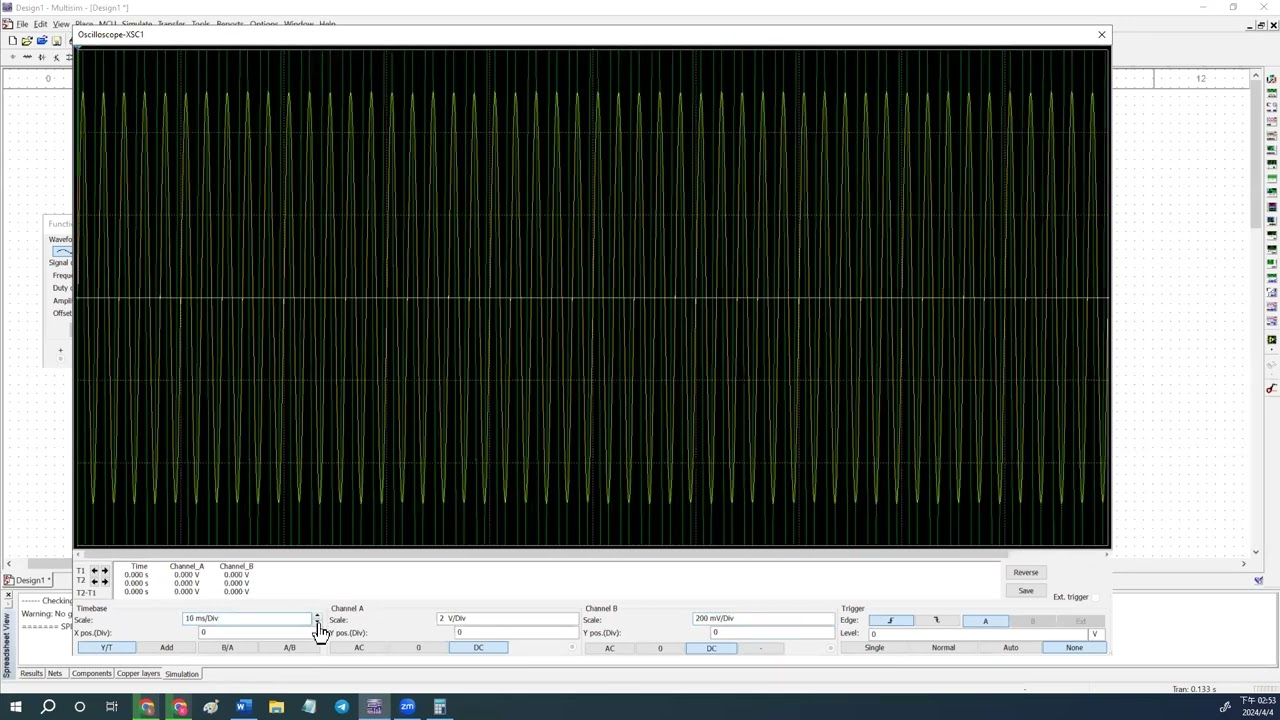Click the Reverse button

point(1025,573)
